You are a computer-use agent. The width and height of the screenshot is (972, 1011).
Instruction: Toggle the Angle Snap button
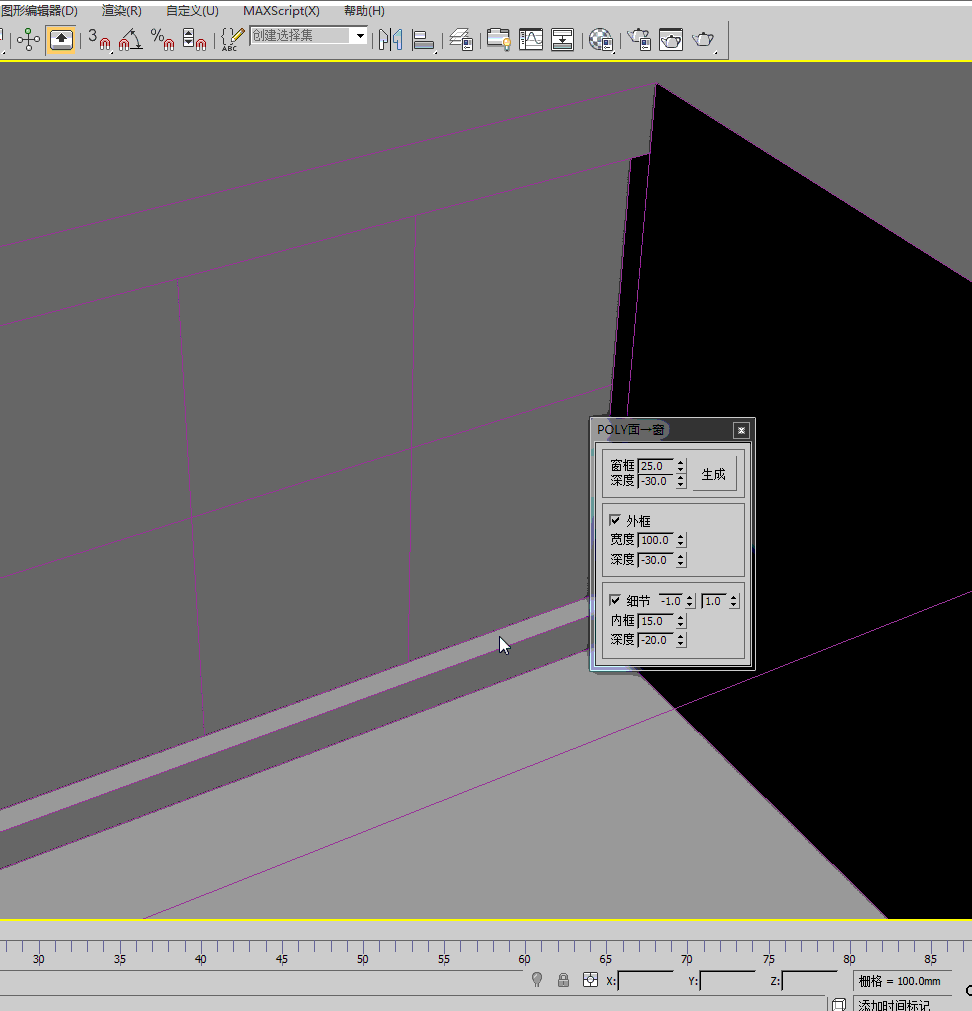[131, 40]
